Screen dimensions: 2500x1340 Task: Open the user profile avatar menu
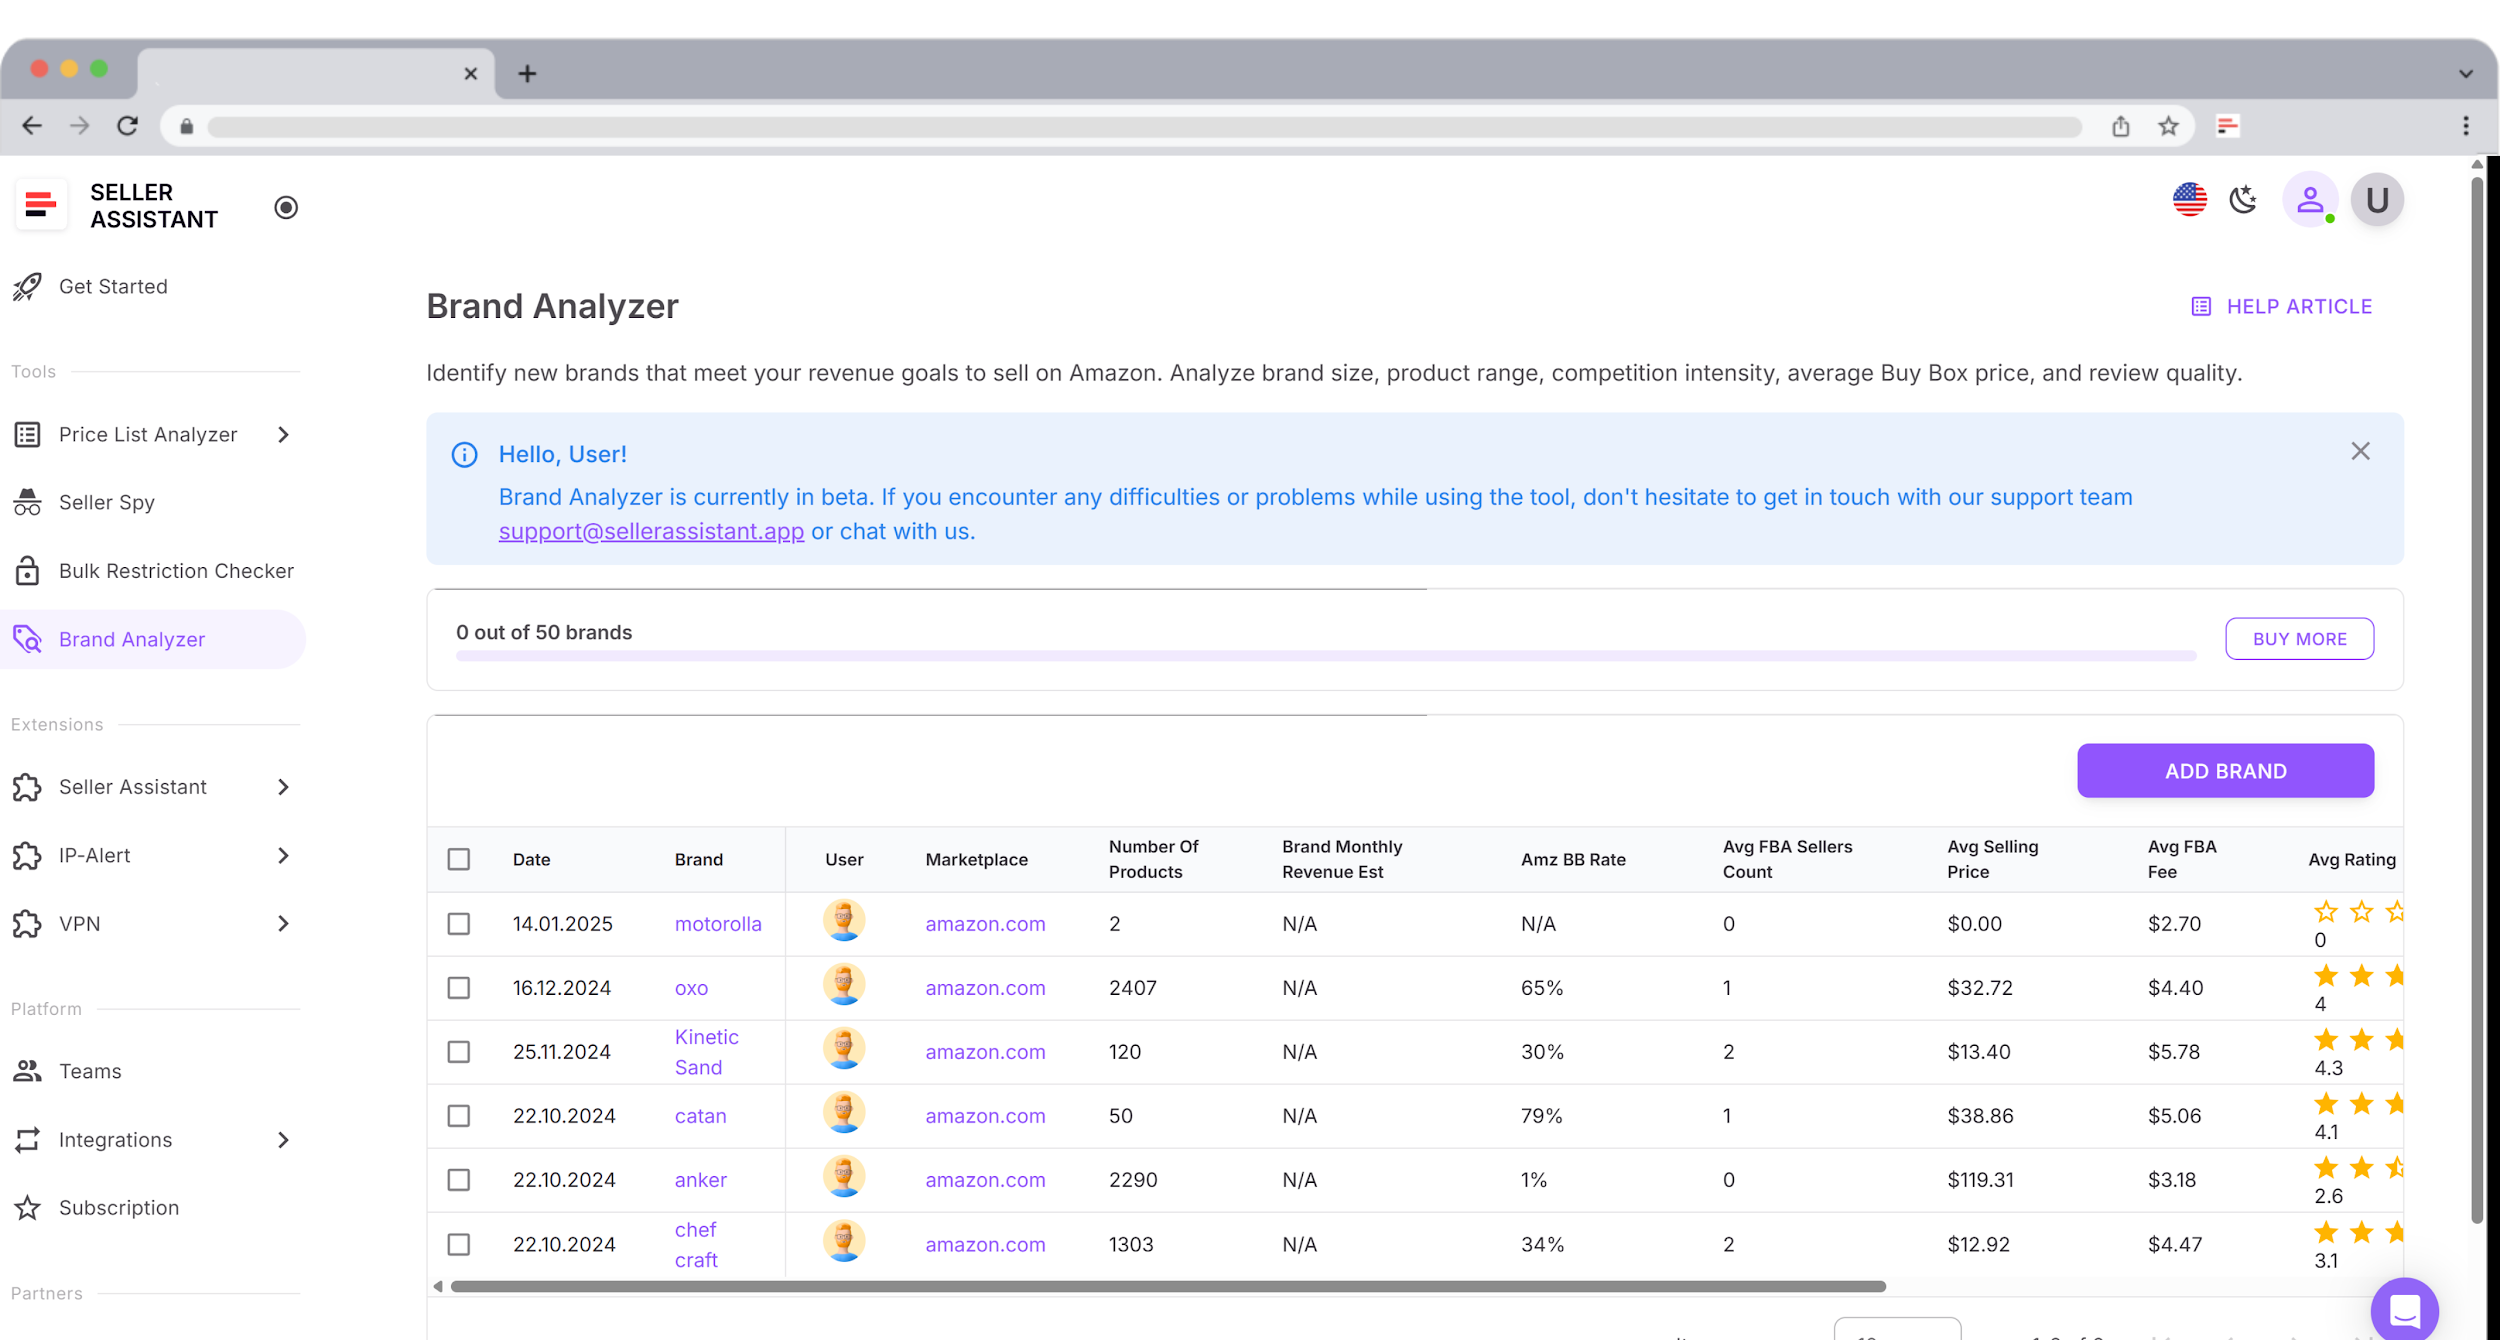(2310, 199)
